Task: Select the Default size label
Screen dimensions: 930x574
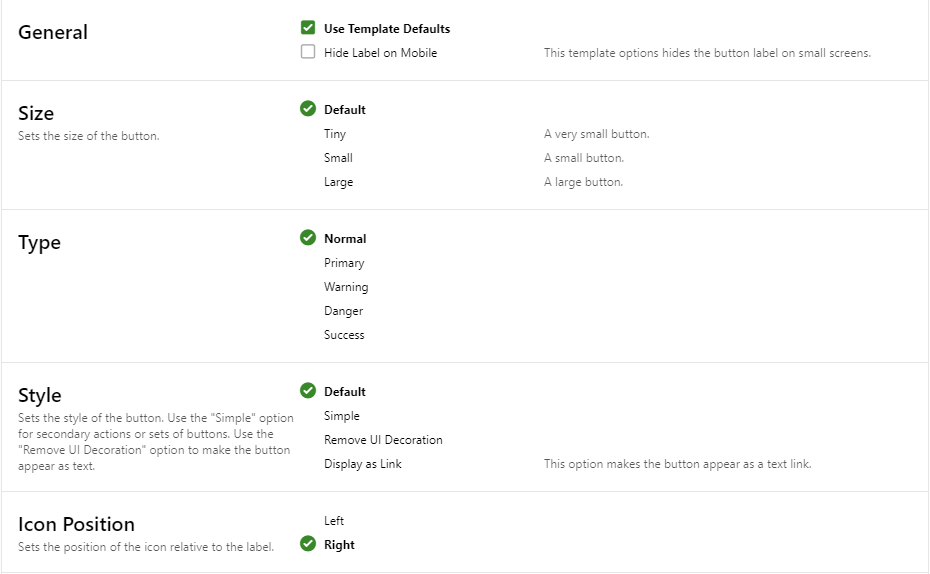Action: pos(345,110)
